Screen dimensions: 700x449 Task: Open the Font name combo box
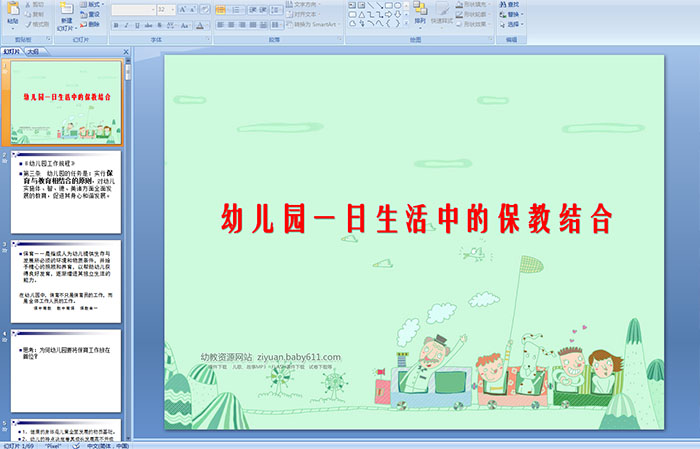(x=133, y=10)
